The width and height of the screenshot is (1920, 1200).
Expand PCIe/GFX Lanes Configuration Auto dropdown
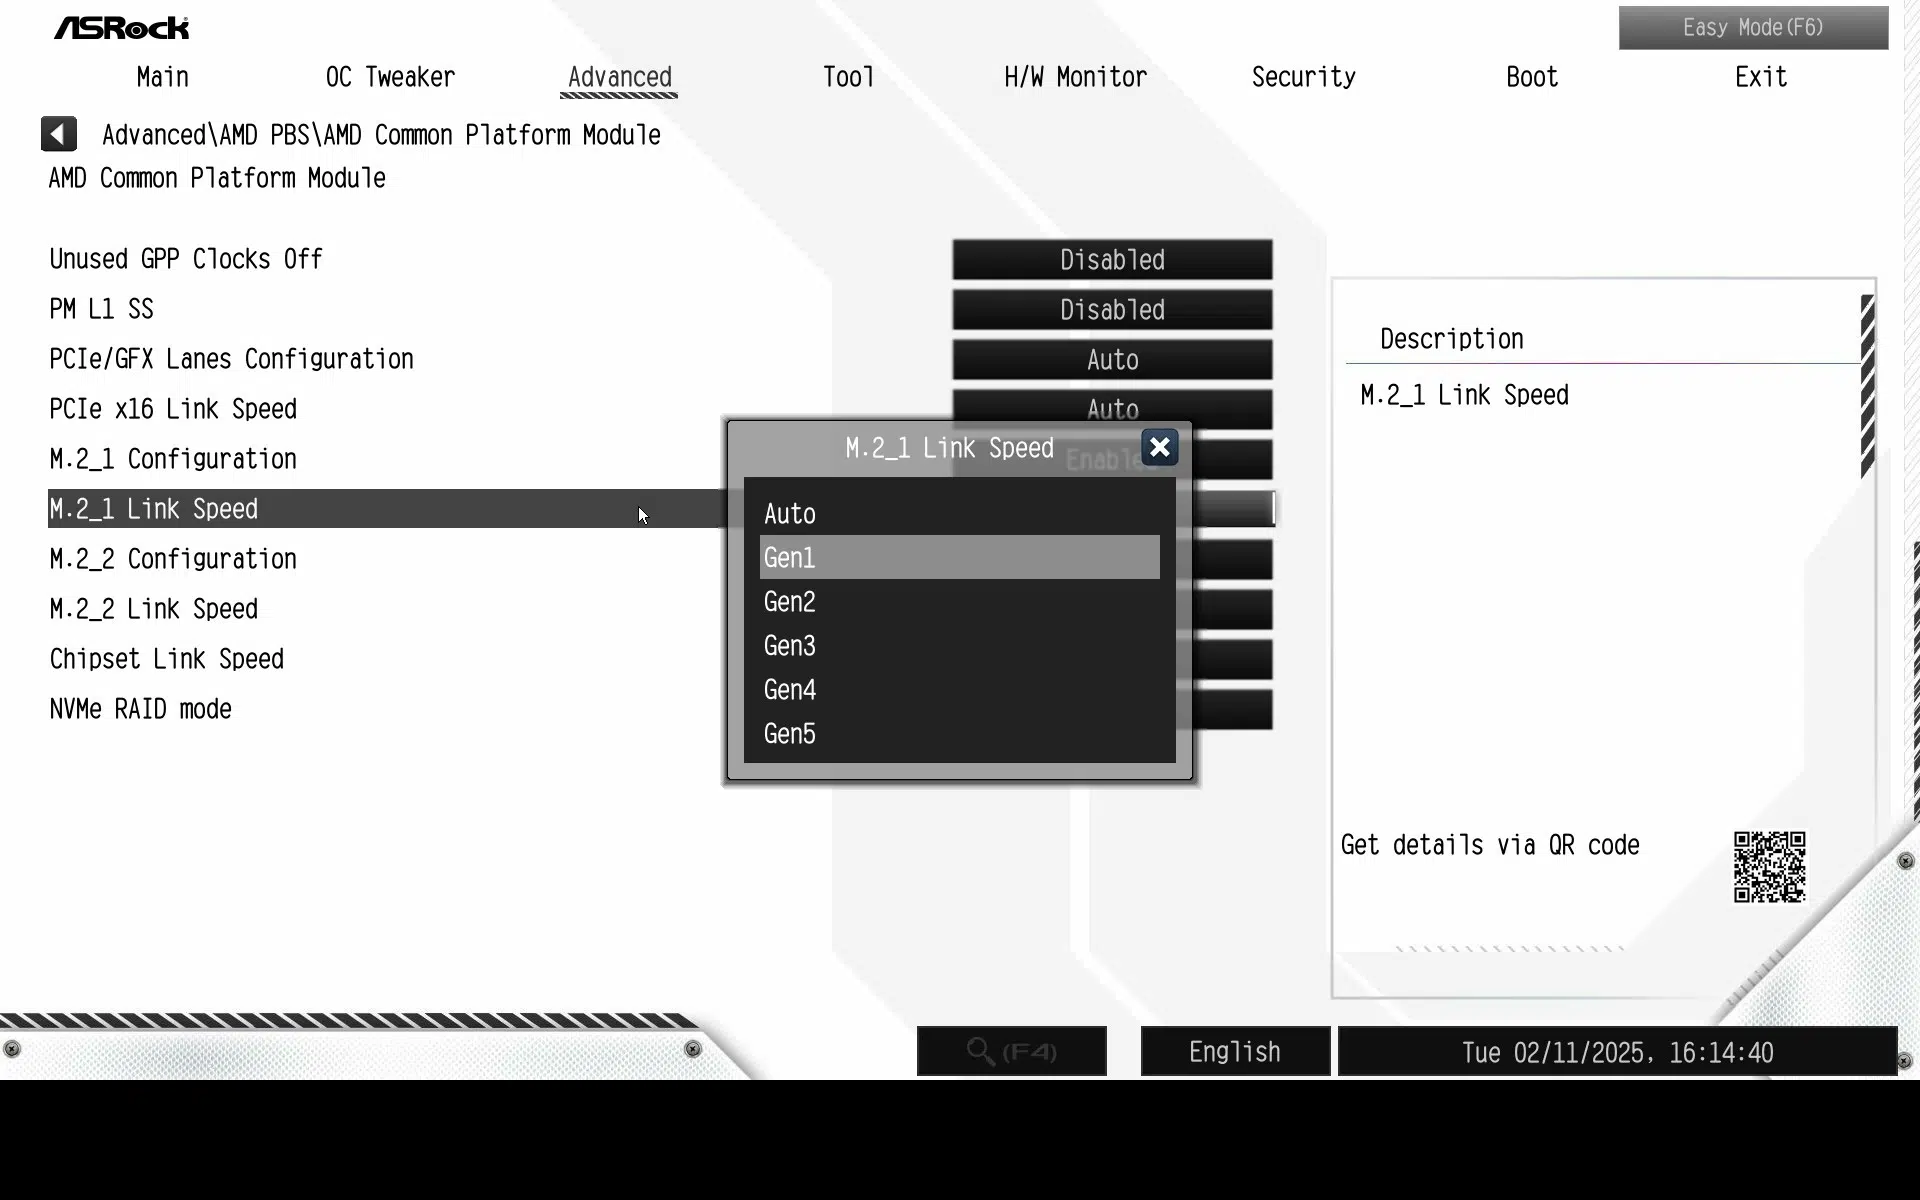tap(1112, 360)
